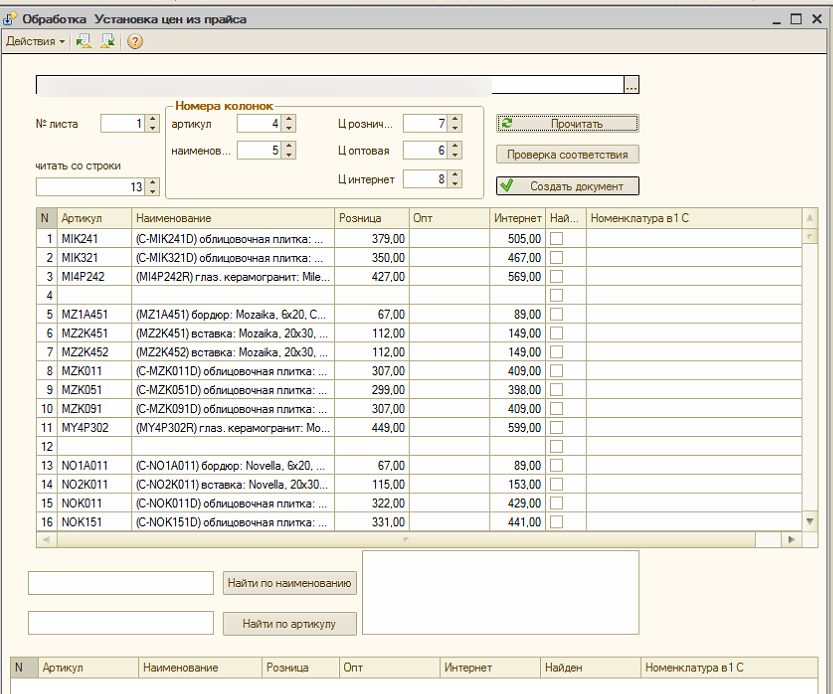
Task: Open help with the question mark icon
Action: (135, 41)
